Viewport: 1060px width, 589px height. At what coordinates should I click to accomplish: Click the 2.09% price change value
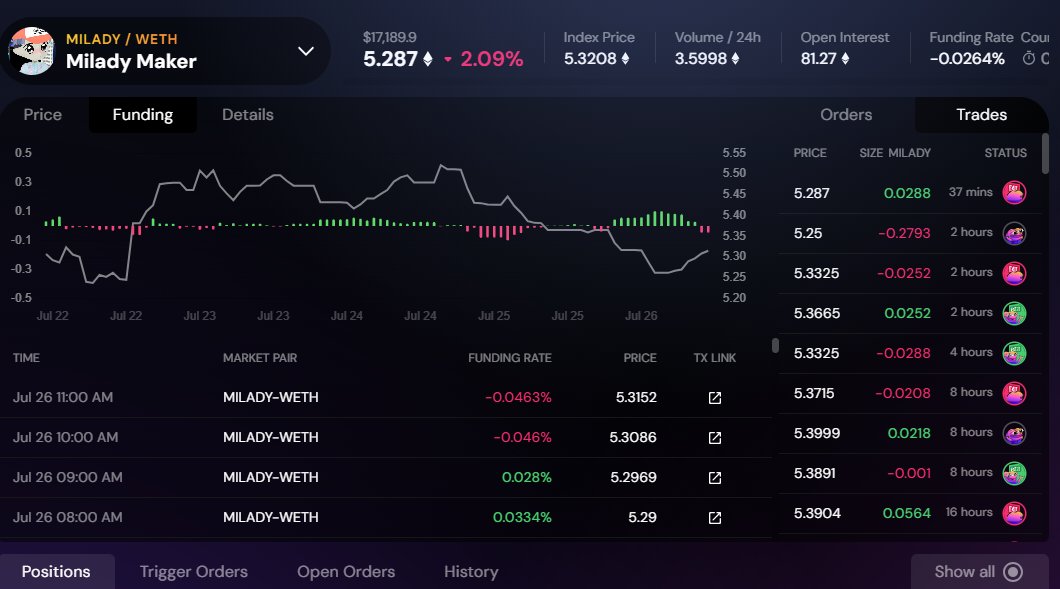pos(491,59)
